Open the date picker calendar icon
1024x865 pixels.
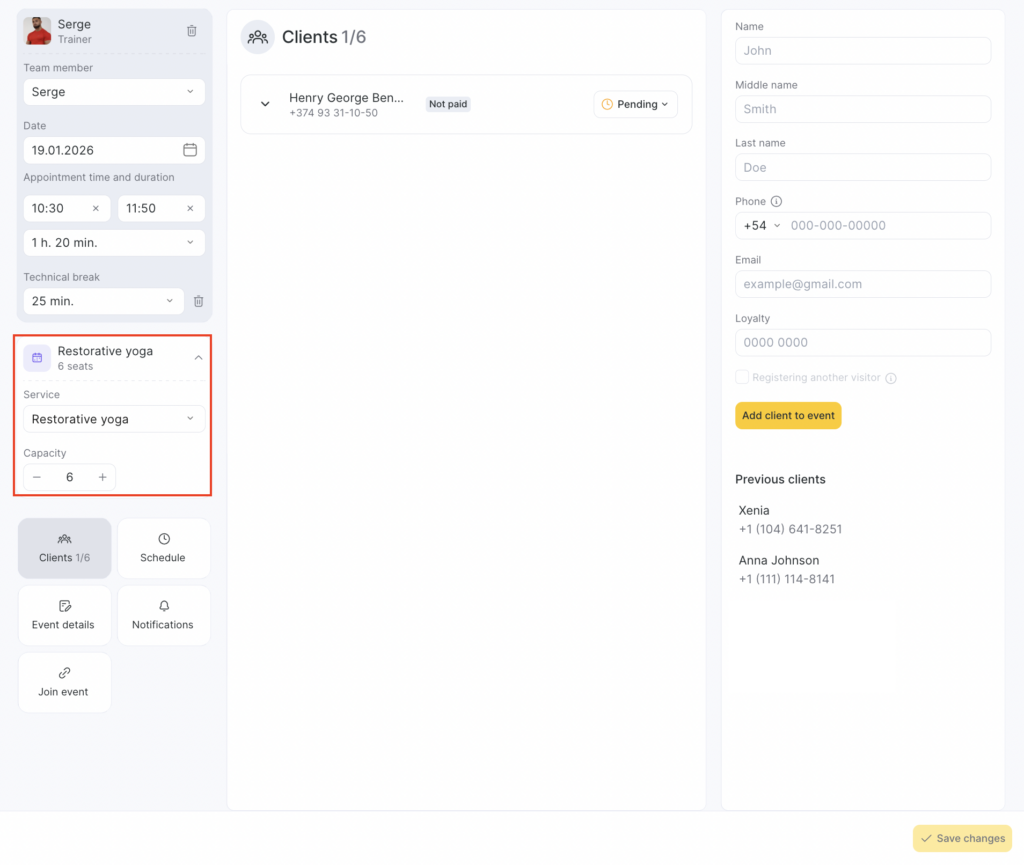point(190,150)
